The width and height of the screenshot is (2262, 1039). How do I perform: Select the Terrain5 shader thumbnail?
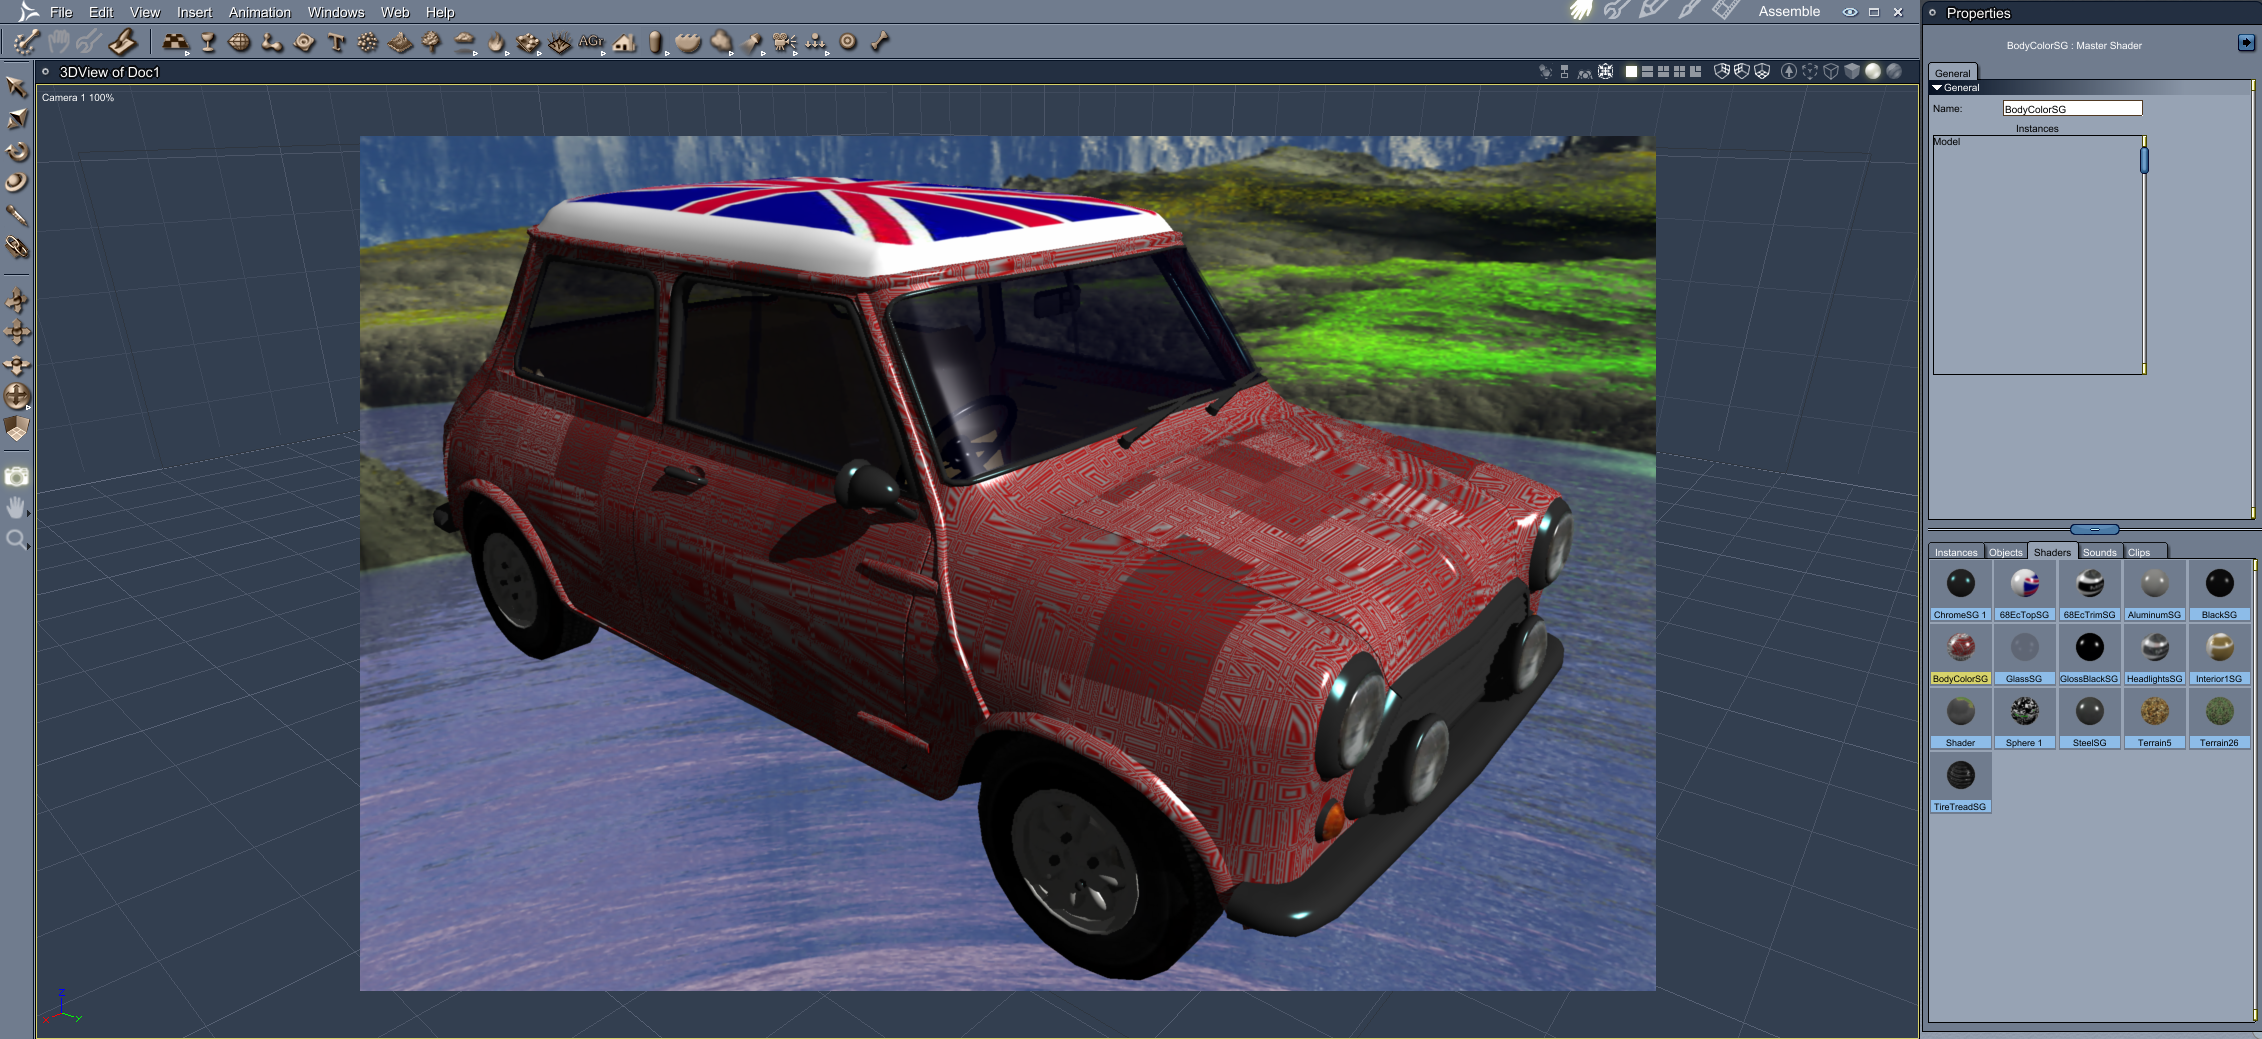[2154, 719]
